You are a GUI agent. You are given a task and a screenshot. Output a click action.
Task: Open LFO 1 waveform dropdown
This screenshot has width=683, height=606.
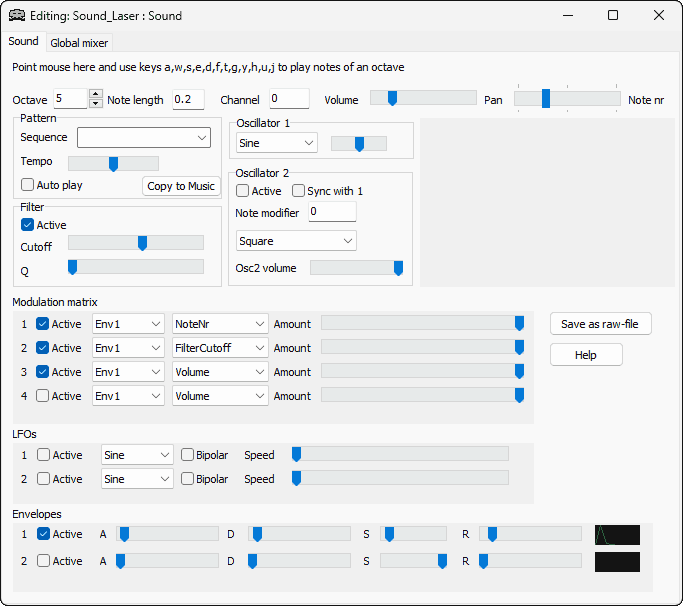pos(137,455)
